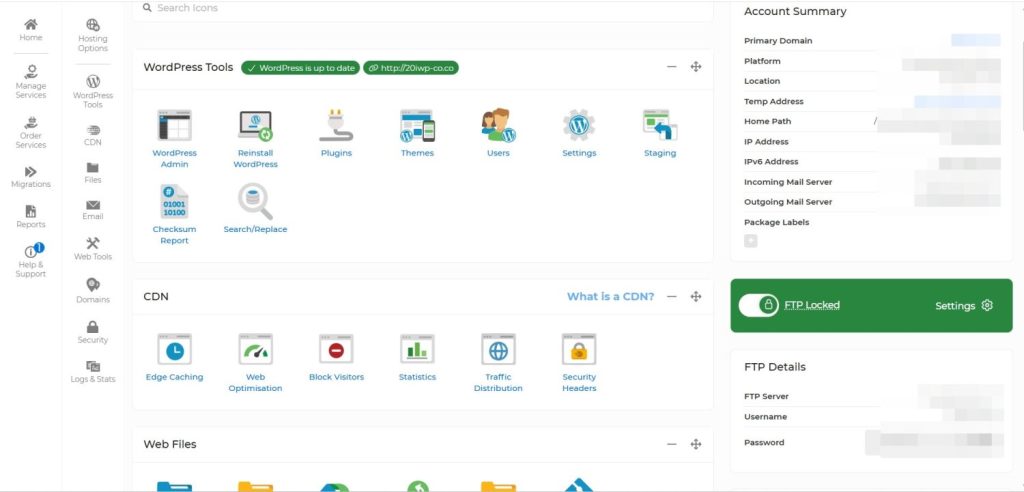Screen dimensions: 1024x492
Task: Jump to Files section in sidebar
Action: (x=93, y=173)
